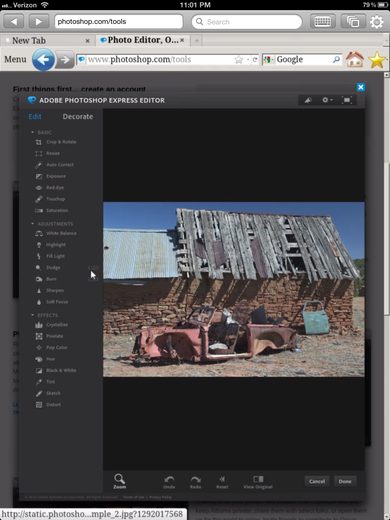Image resolution: width=390 pixels, height=520 pixels.
Task: Apply the Sketch effect
Action: click(x=48, y=393)
